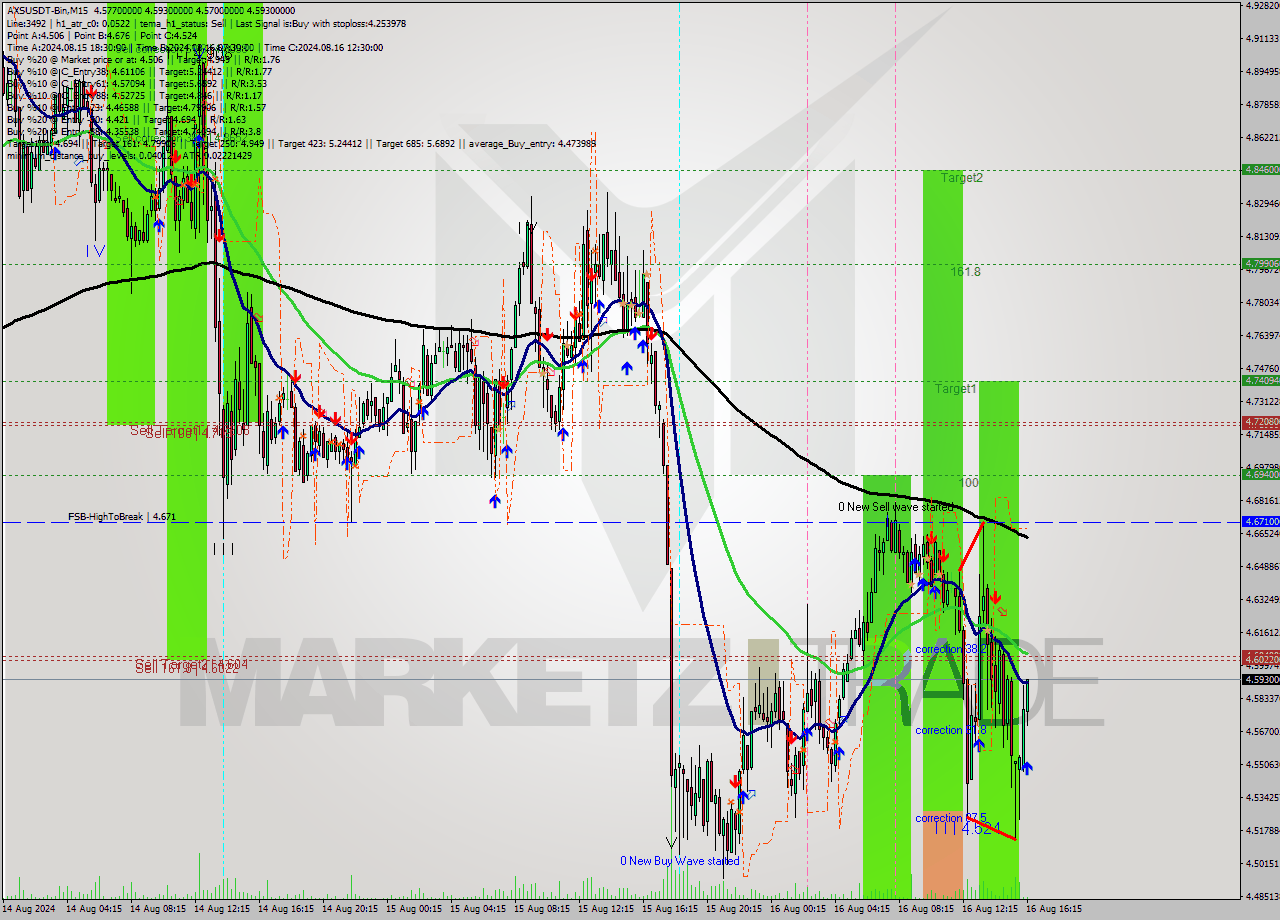Click the 4.61612 price axis value
This screenshot has height=920, width=1280.
(x=1262, y=632)
